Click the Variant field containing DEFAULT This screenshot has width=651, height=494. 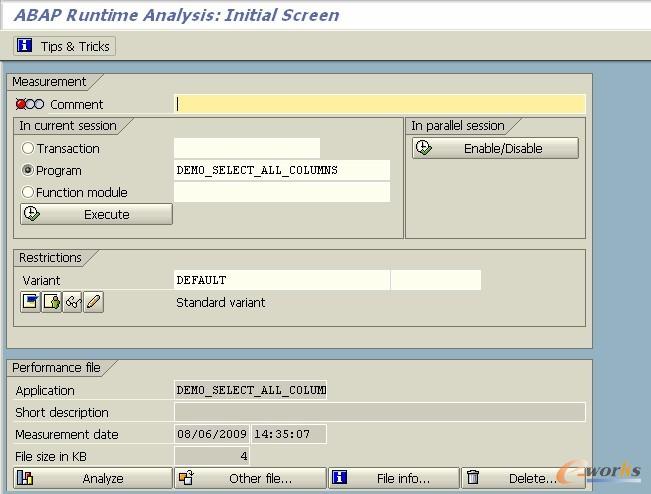(x=282, y=280)
